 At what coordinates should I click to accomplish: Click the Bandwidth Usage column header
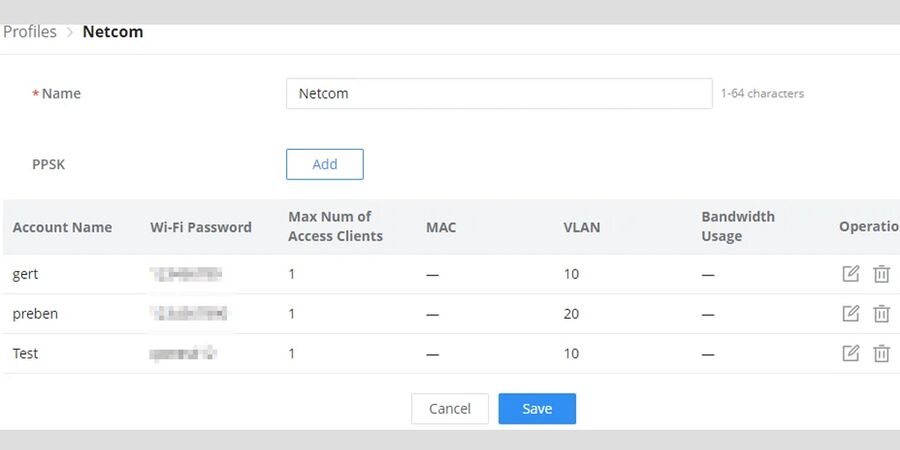click(x=737, y=227)
